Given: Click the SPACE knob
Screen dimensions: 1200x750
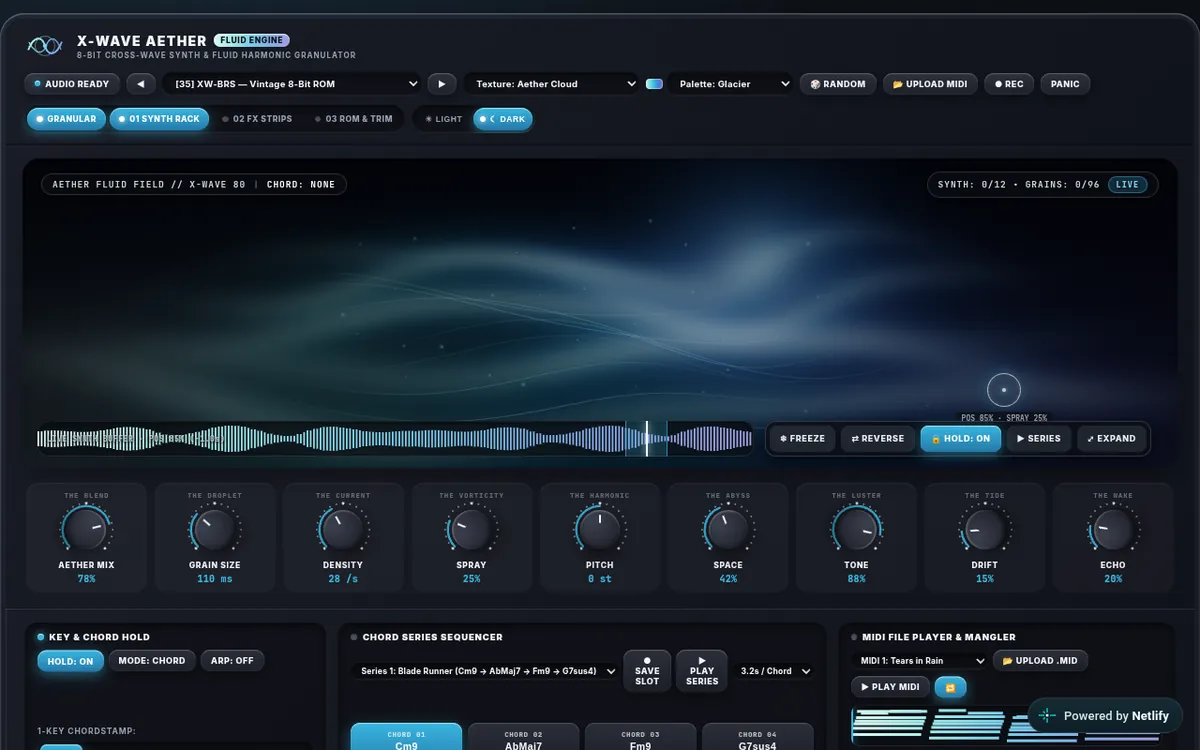Looking at the screenshot, I should click(728, 528).
